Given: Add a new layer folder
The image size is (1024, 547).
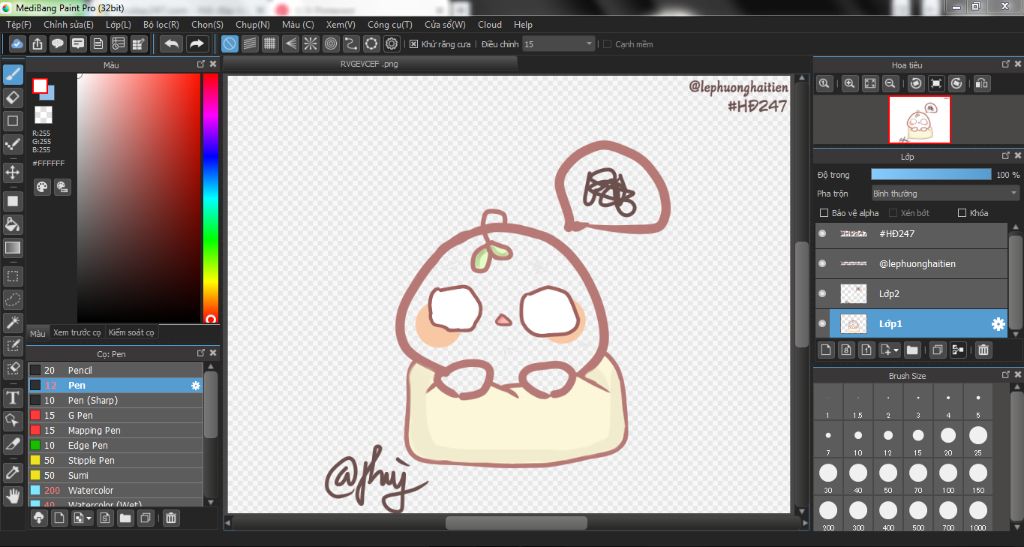Looking at the screenshot, I should (912, 350).
